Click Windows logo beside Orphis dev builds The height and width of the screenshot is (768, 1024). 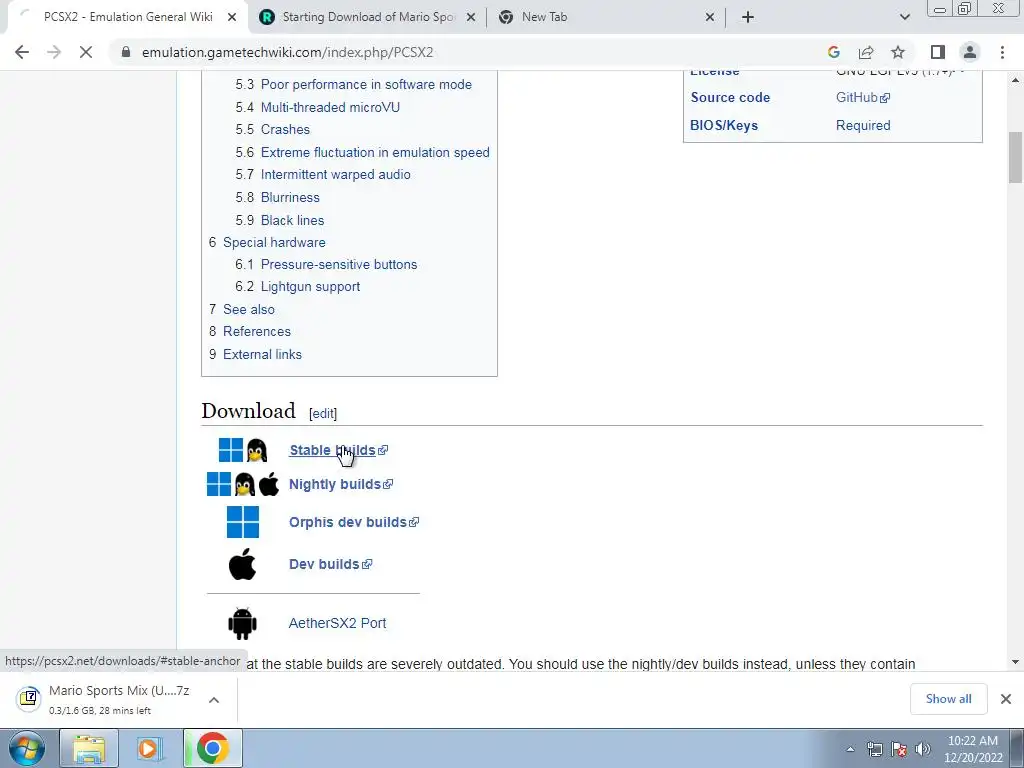[x=242, y=522]
